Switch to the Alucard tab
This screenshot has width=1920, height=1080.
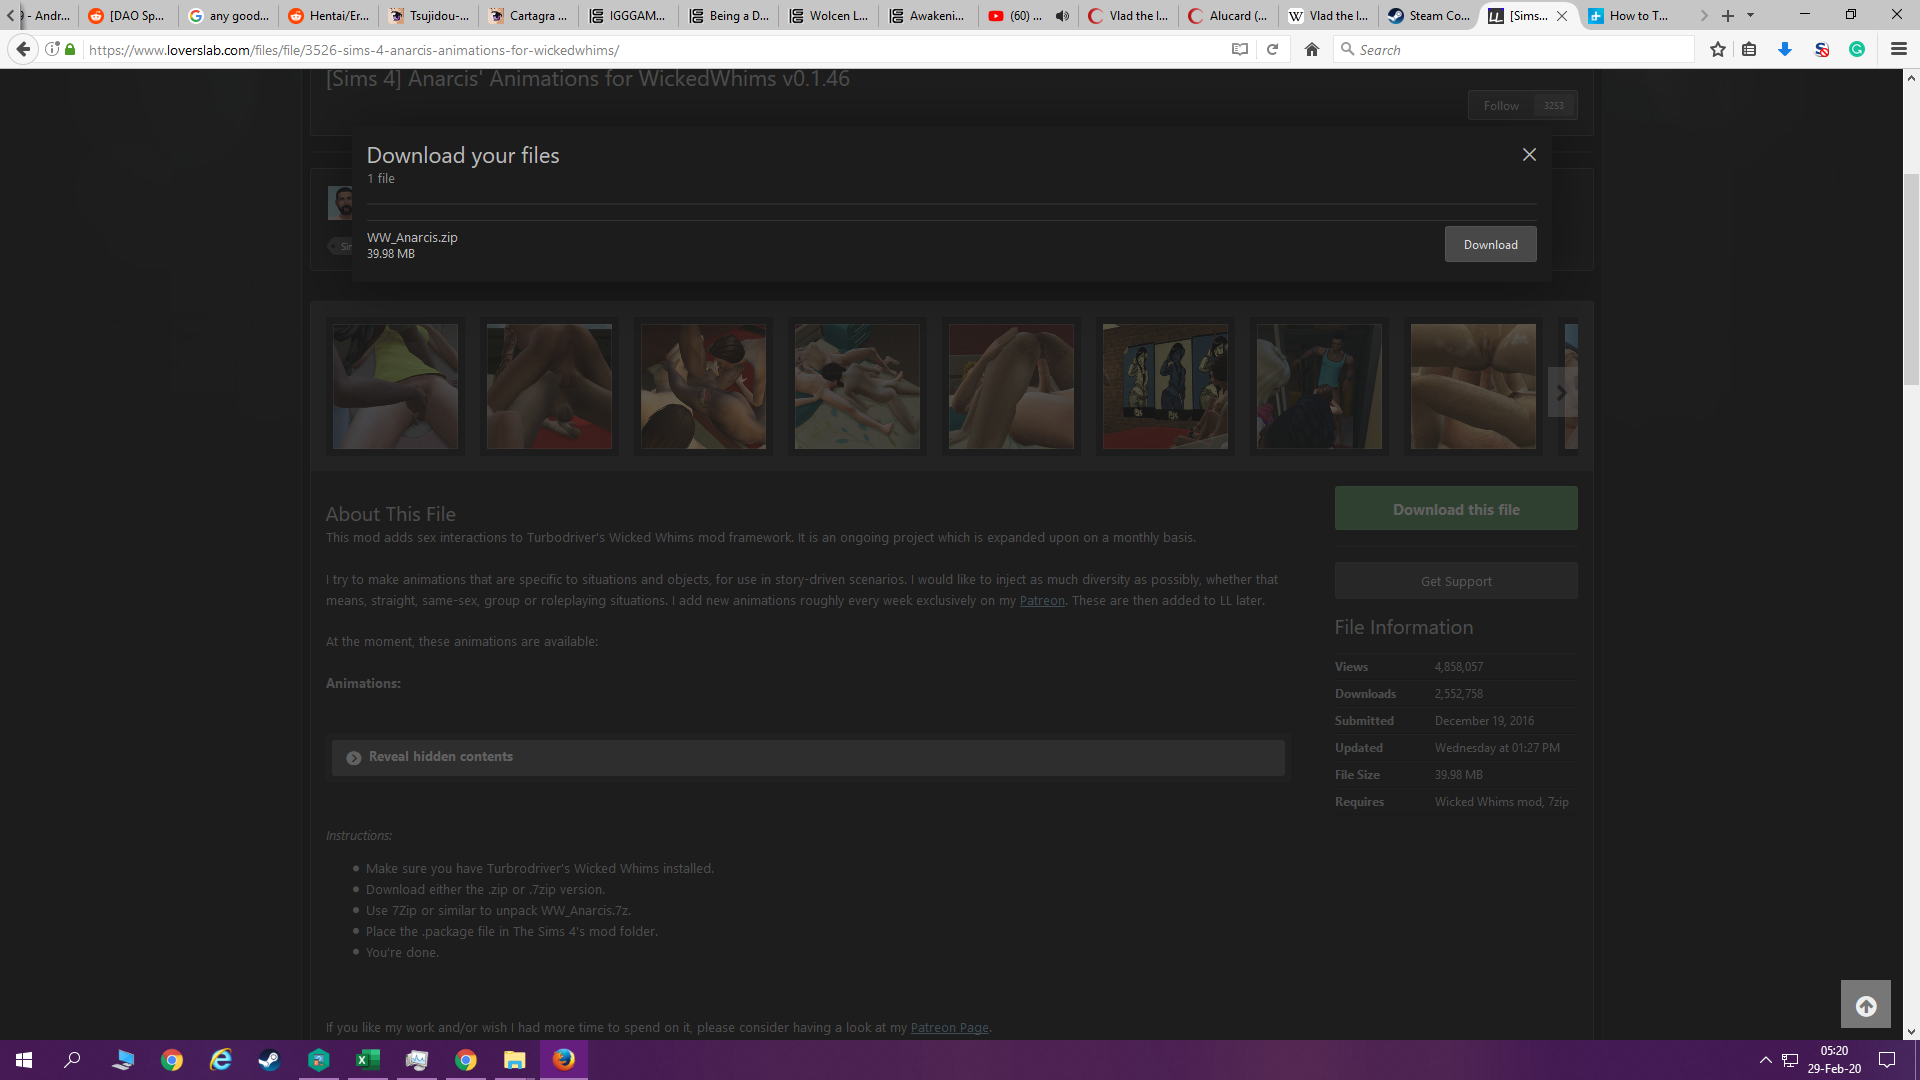click(1228, 15)
